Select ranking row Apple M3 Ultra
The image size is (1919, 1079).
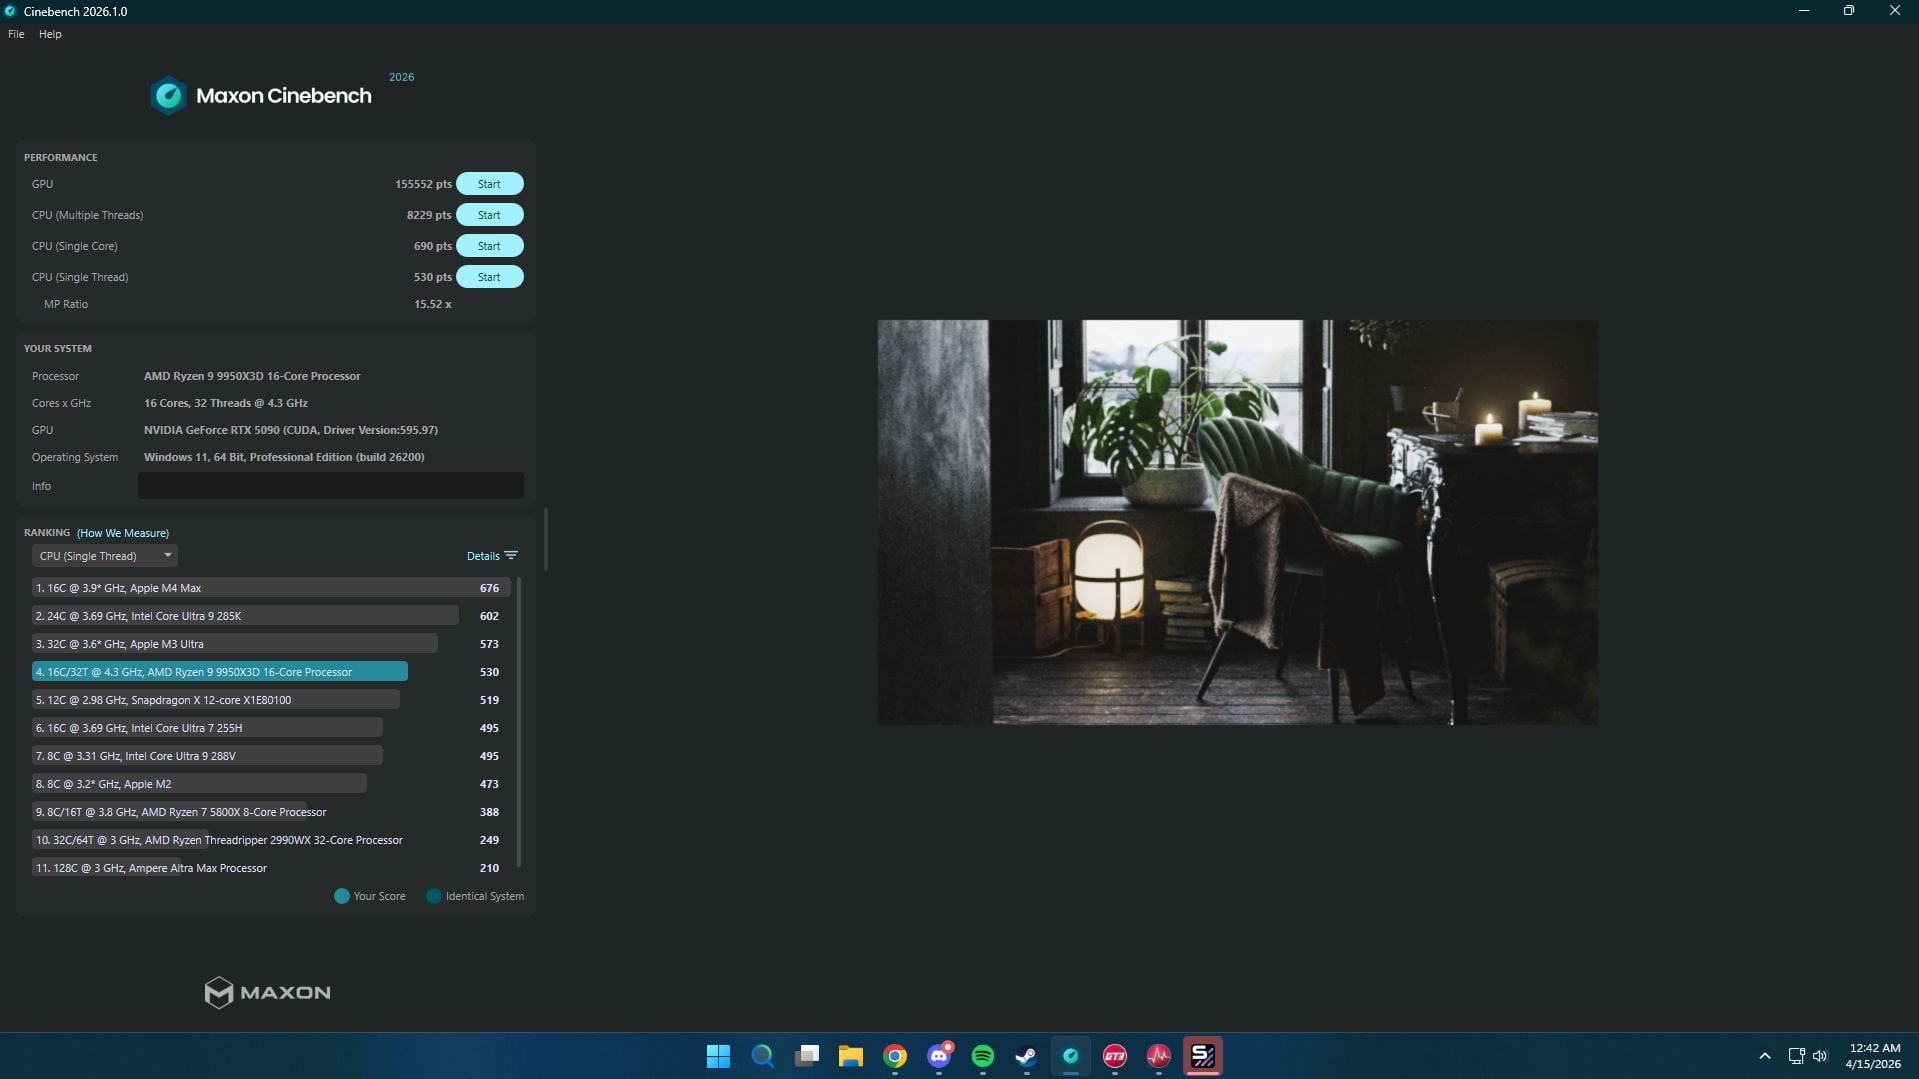[x=272, y=644]
